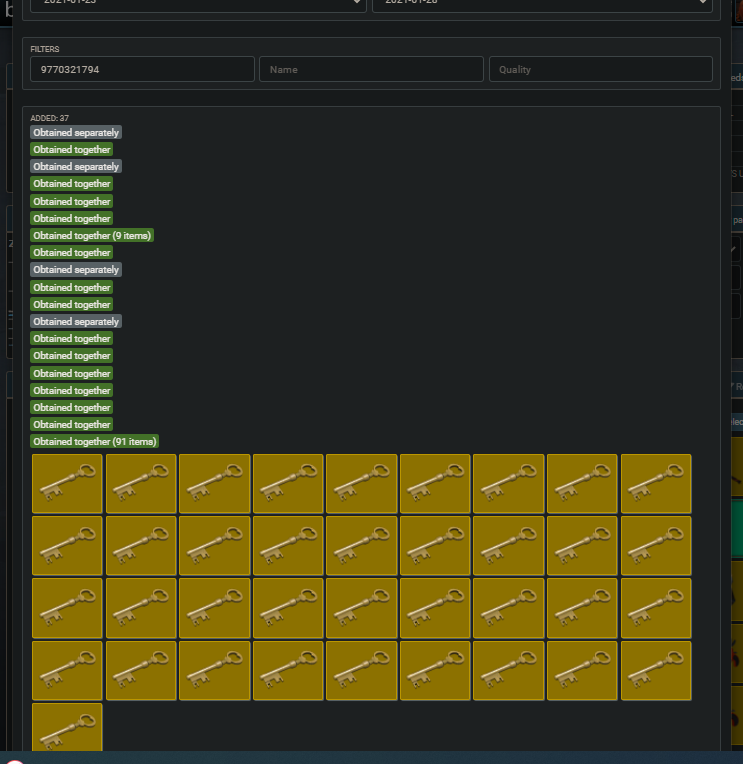Click the last key in the fourth row
Image resolution: width=743 pixels, height=764 pixels.
tap(656, 670)
